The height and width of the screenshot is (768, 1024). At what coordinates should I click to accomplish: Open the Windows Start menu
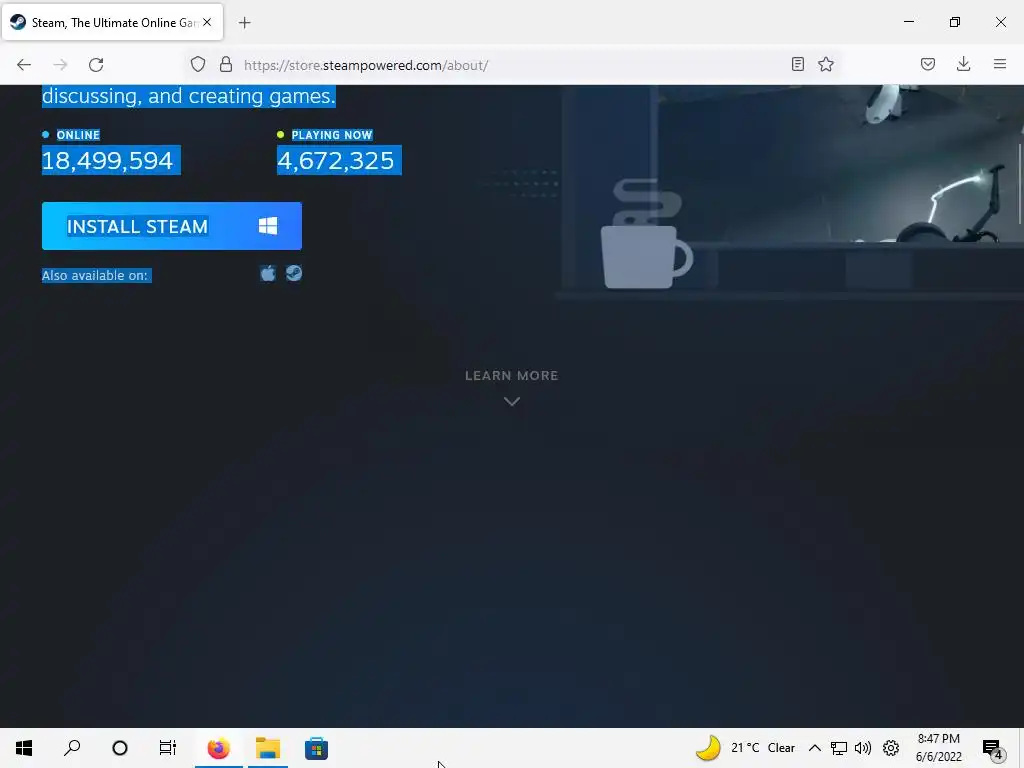click(24, 748)
